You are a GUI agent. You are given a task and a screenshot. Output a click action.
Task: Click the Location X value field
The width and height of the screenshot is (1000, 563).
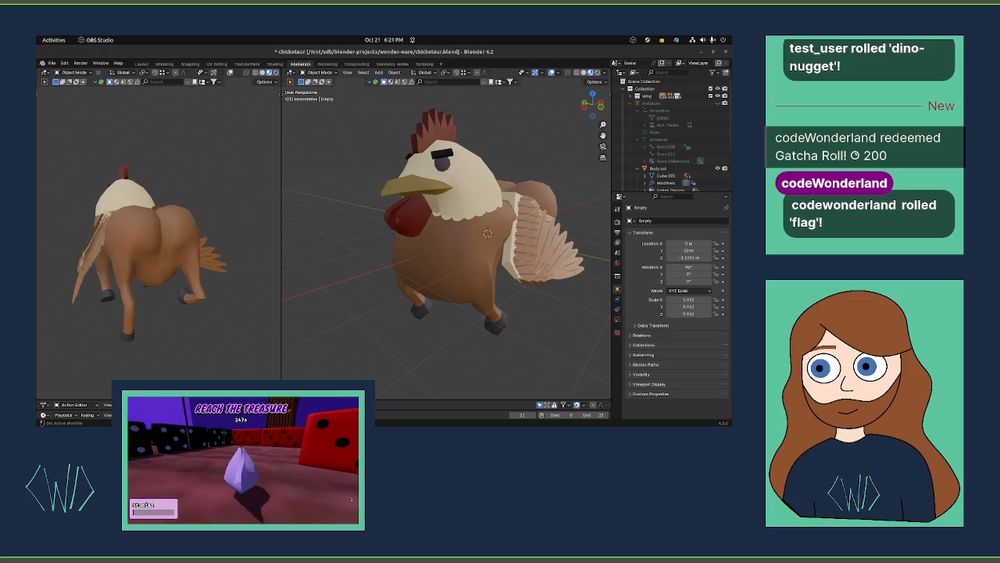coord(688,243)
